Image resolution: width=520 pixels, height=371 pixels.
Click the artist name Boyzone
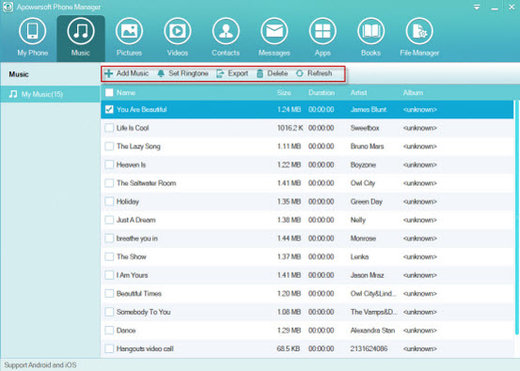pos(363,165)
